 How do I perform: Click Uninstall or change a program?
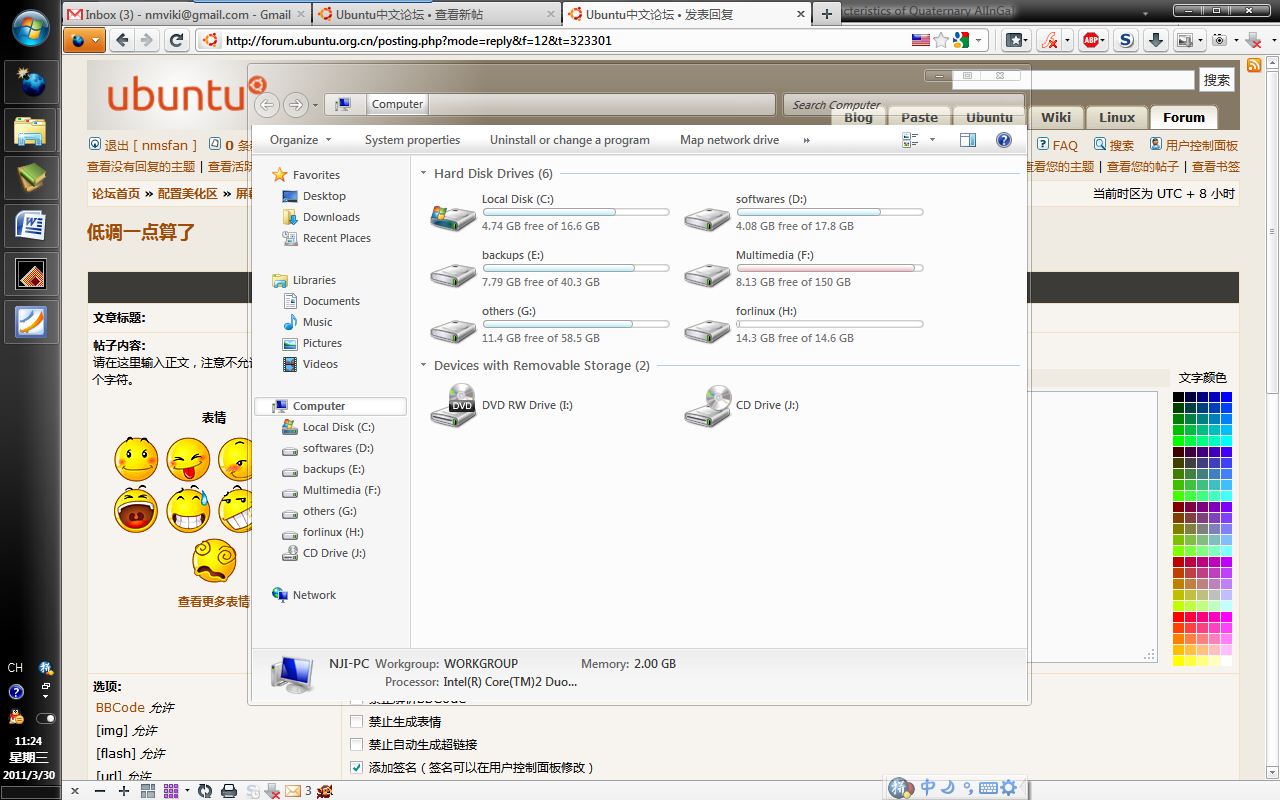[x=570, y=140]
